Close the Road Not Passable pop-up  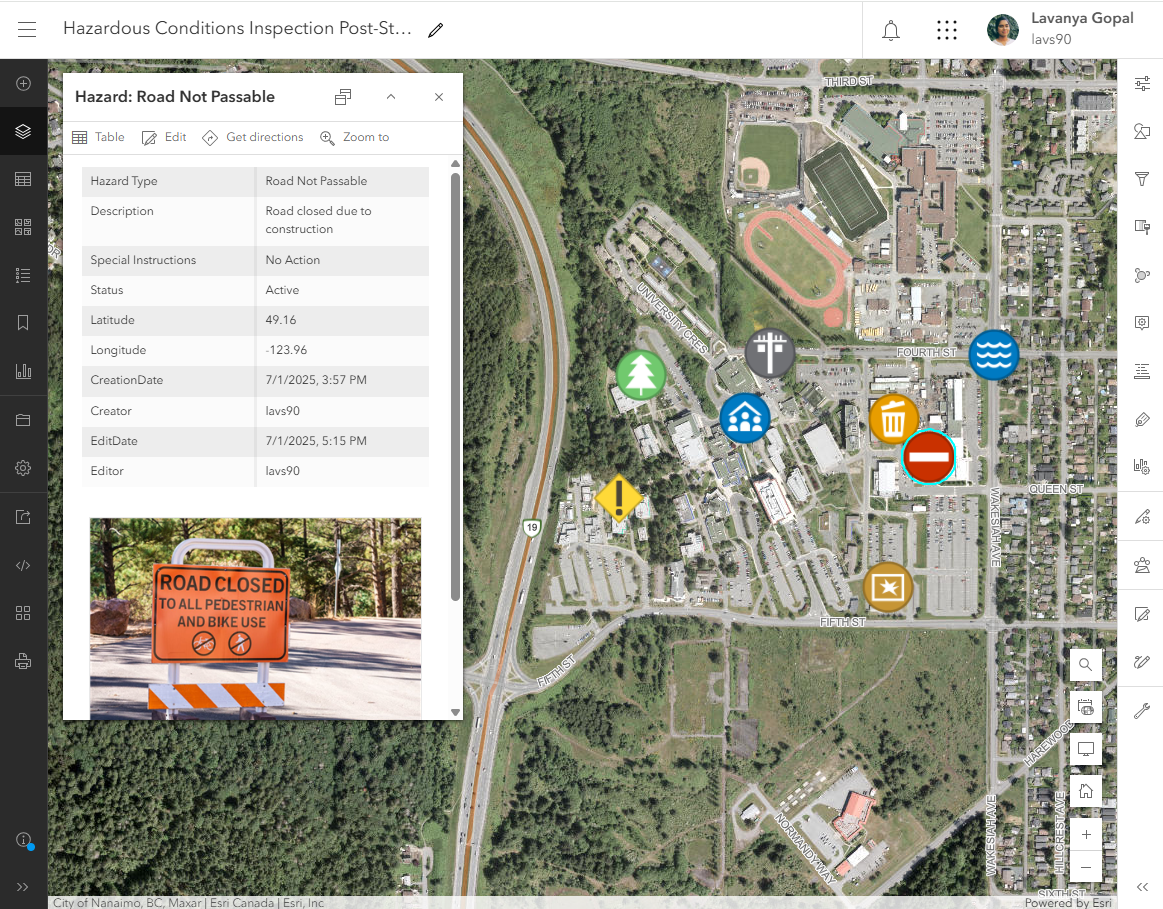(439, 97)
